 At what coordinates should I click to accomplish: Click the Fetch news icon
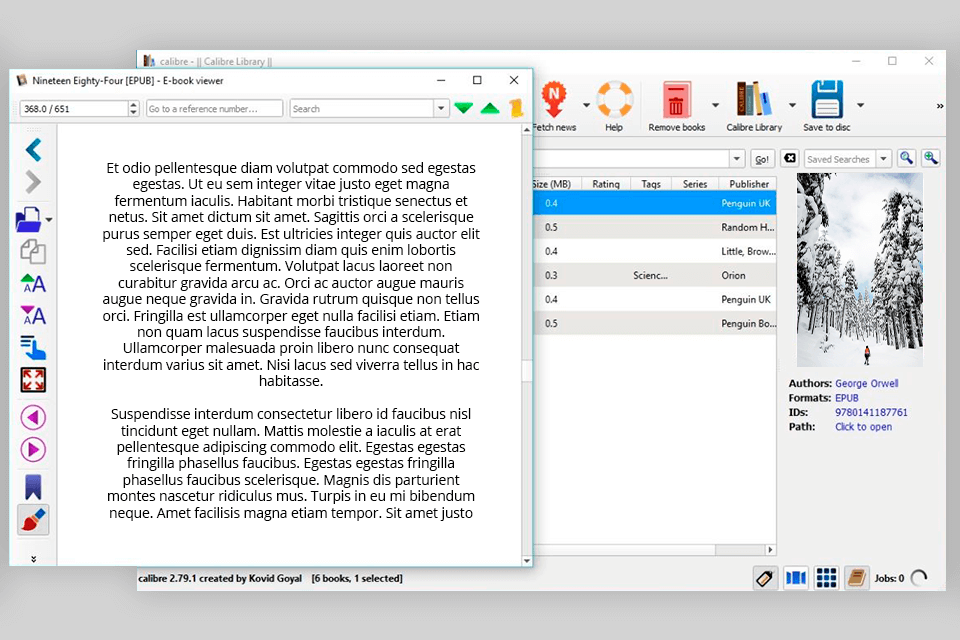(x=554, y=99)
